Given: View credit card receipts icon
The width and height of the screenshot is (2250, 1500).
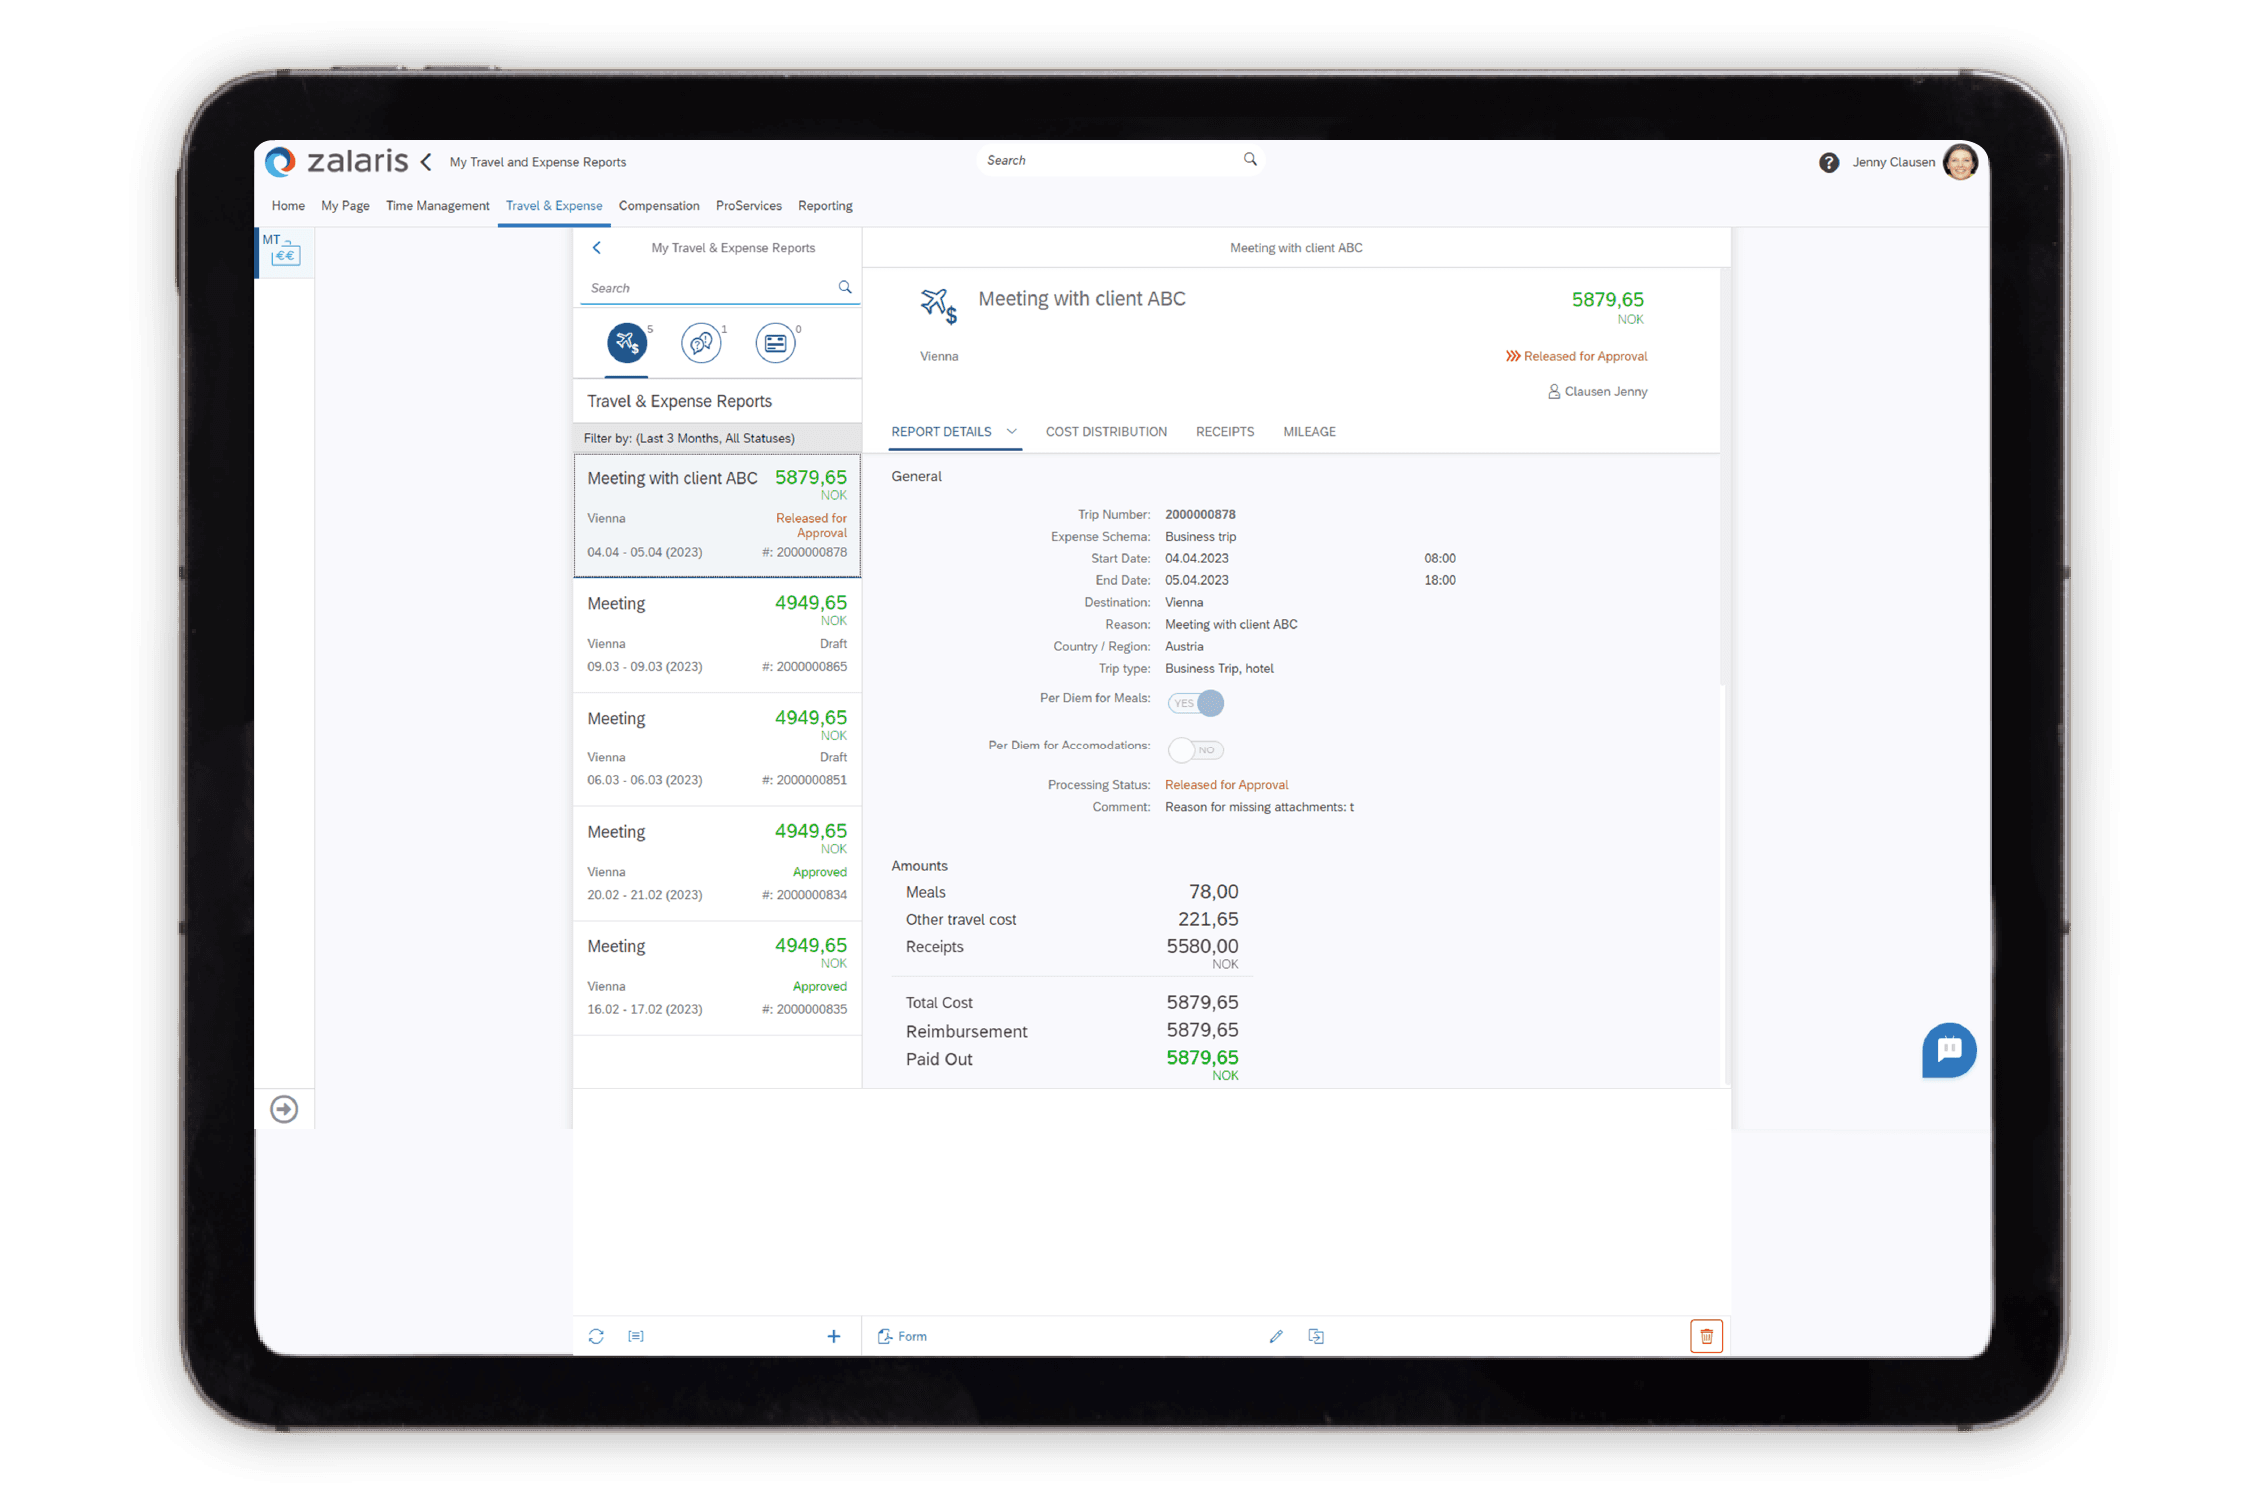Looking at the screenshot, I should click(x=775, y=342).
